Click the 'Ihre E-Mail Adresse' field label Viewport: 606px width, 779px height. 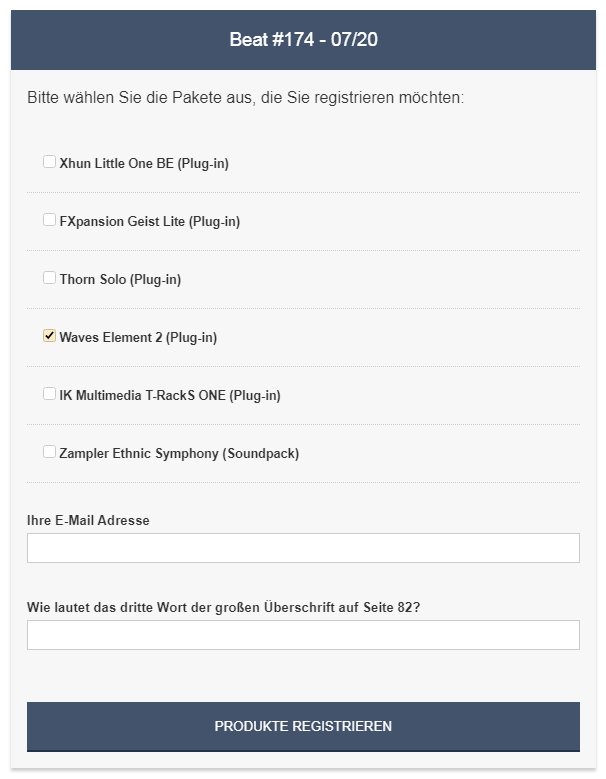tap(88, 520)
